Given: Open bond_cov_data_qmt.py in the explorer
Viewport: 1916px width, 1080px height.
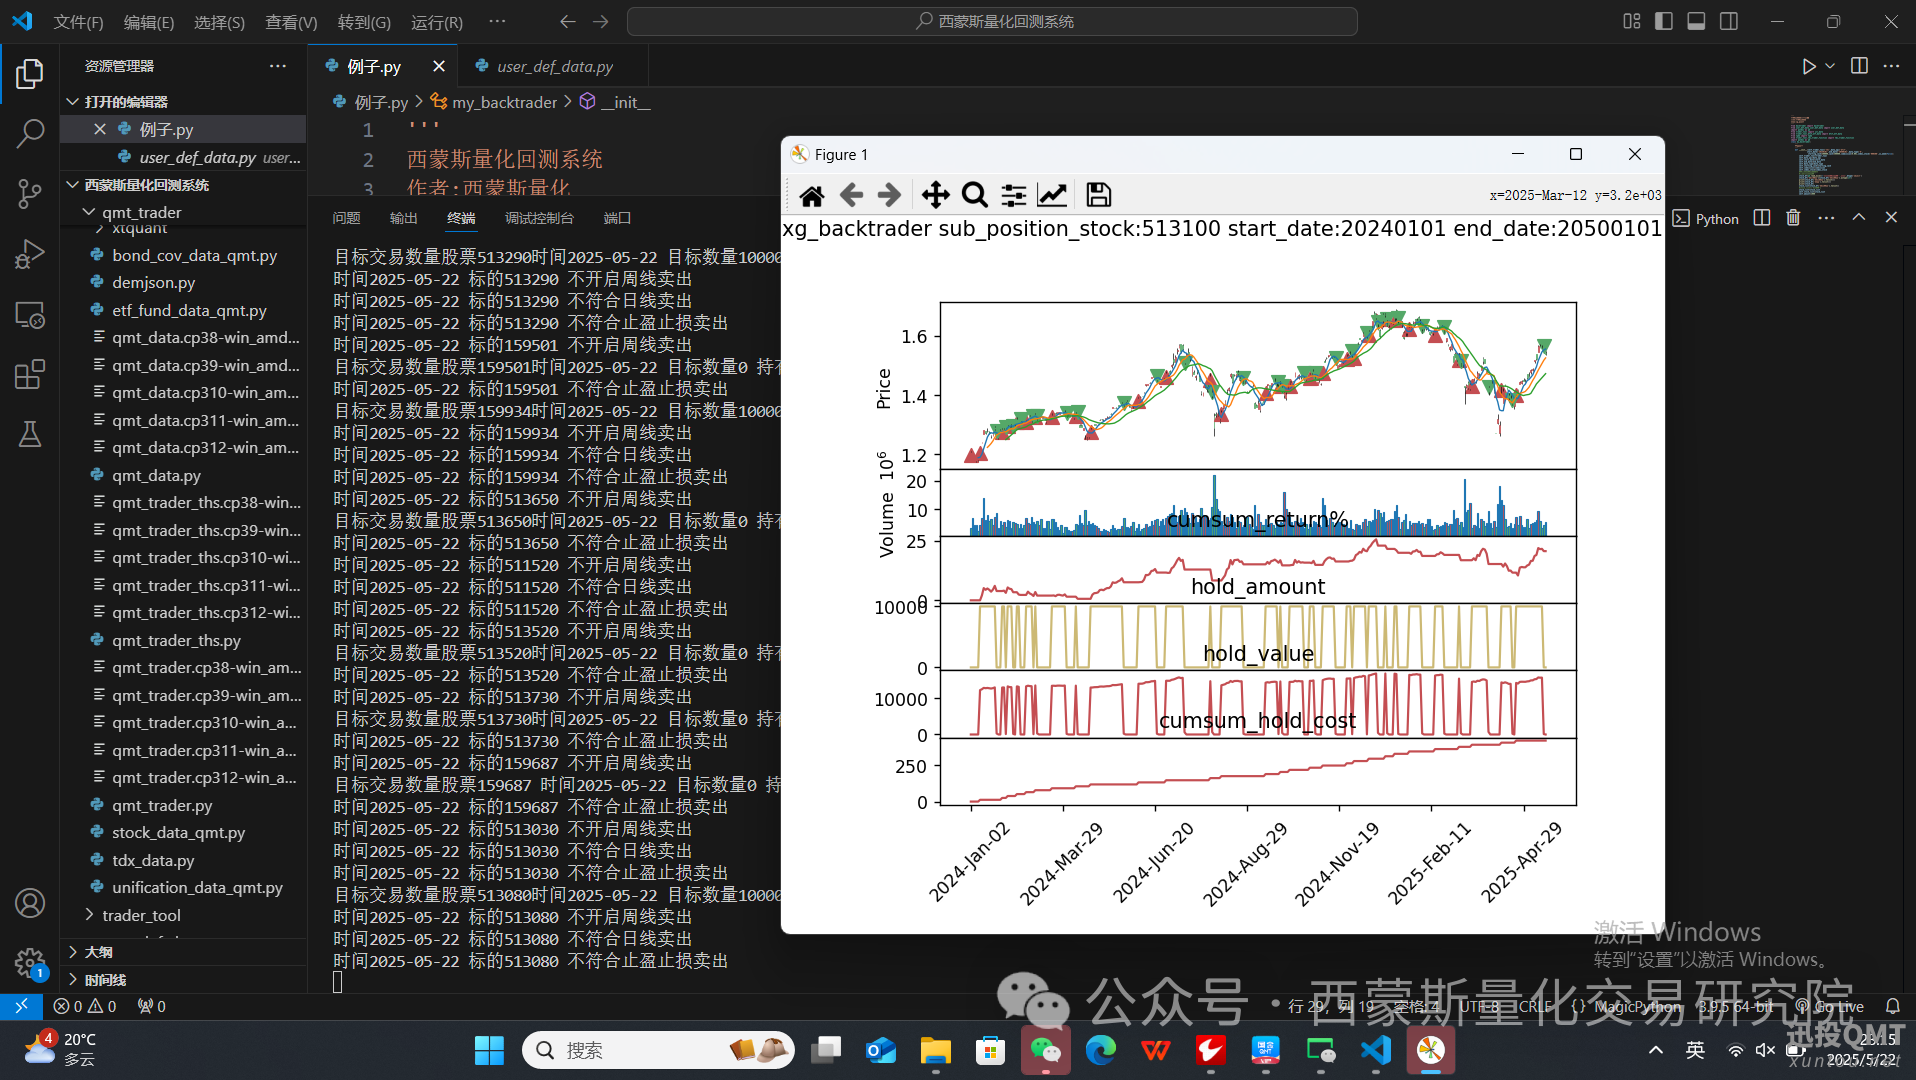Looking at the screenshot, I should coord(194,255).
